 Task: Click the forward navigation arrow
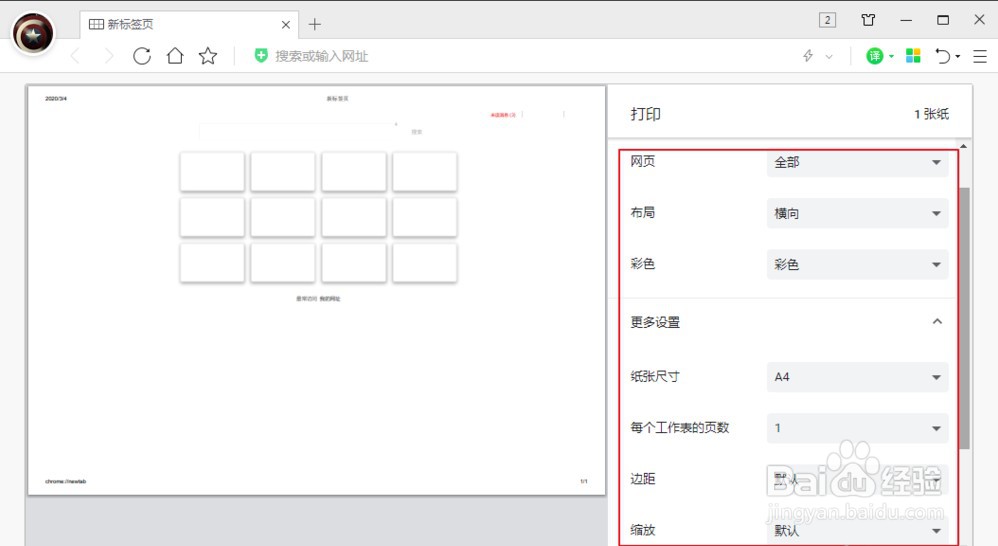[x=109, y=56]
